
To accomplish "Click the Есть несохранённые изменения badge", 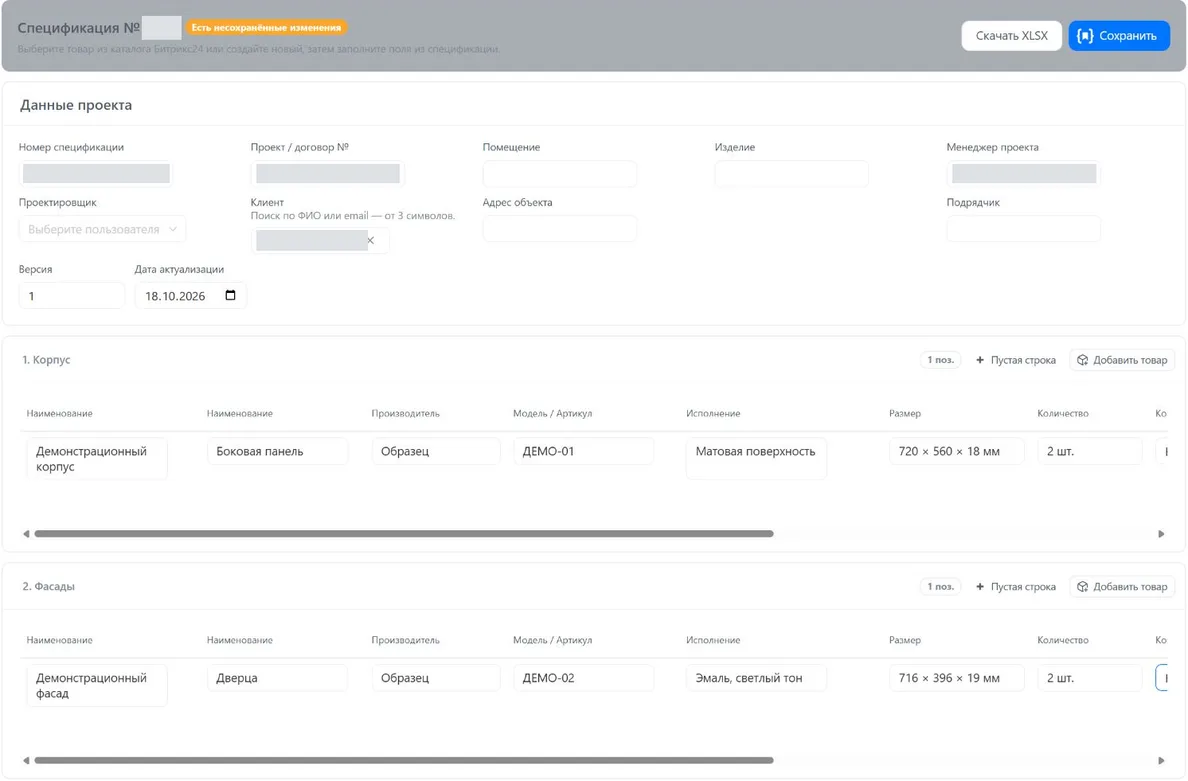I will [x=266, y=27].
